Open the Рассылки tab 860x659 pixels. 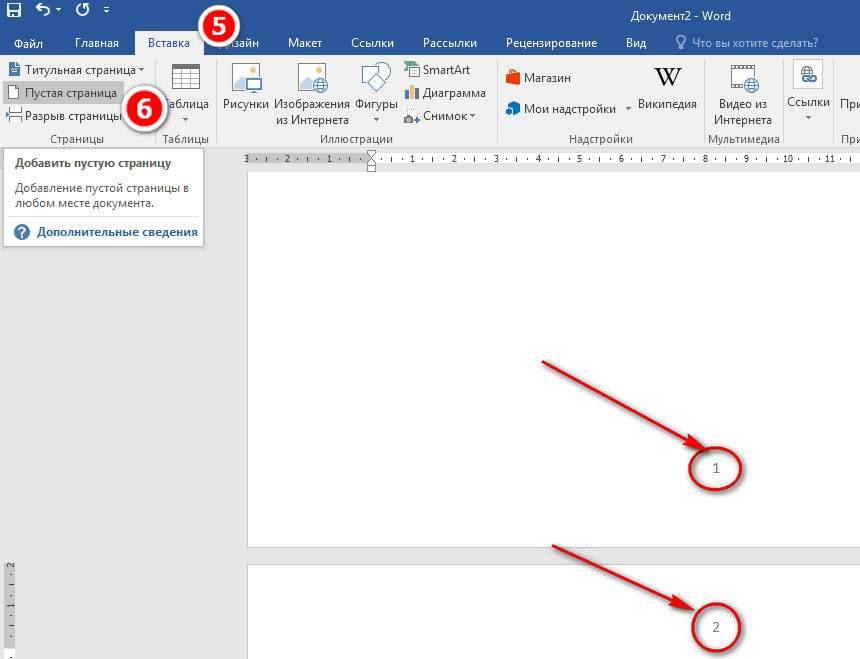click(450, 43)
